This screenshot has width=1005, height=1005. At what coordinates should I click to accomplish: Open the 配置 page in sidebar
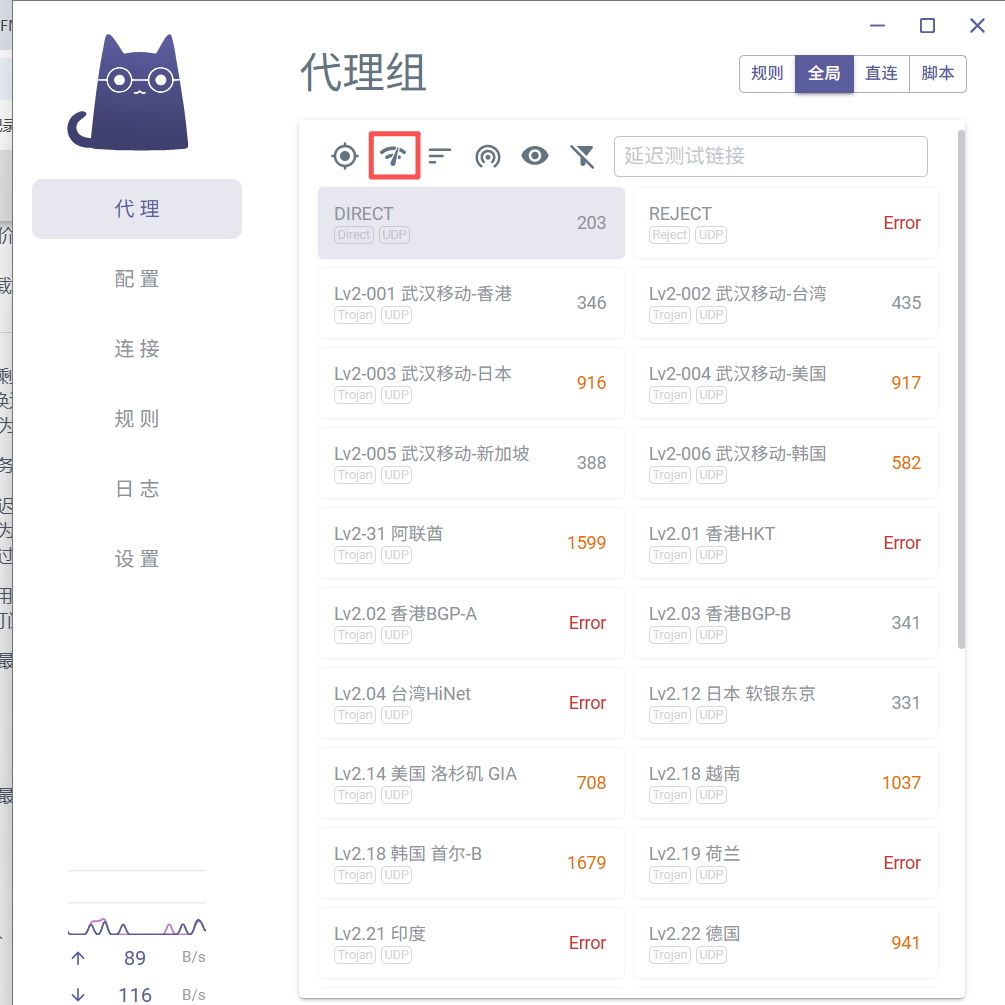pyautogui.click(x=137, y=279)
